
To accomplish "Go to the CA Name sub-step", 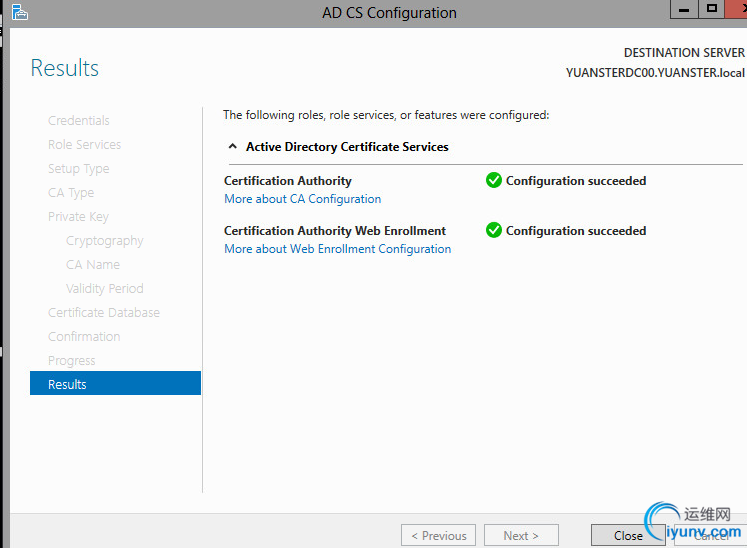I will 93,265.
